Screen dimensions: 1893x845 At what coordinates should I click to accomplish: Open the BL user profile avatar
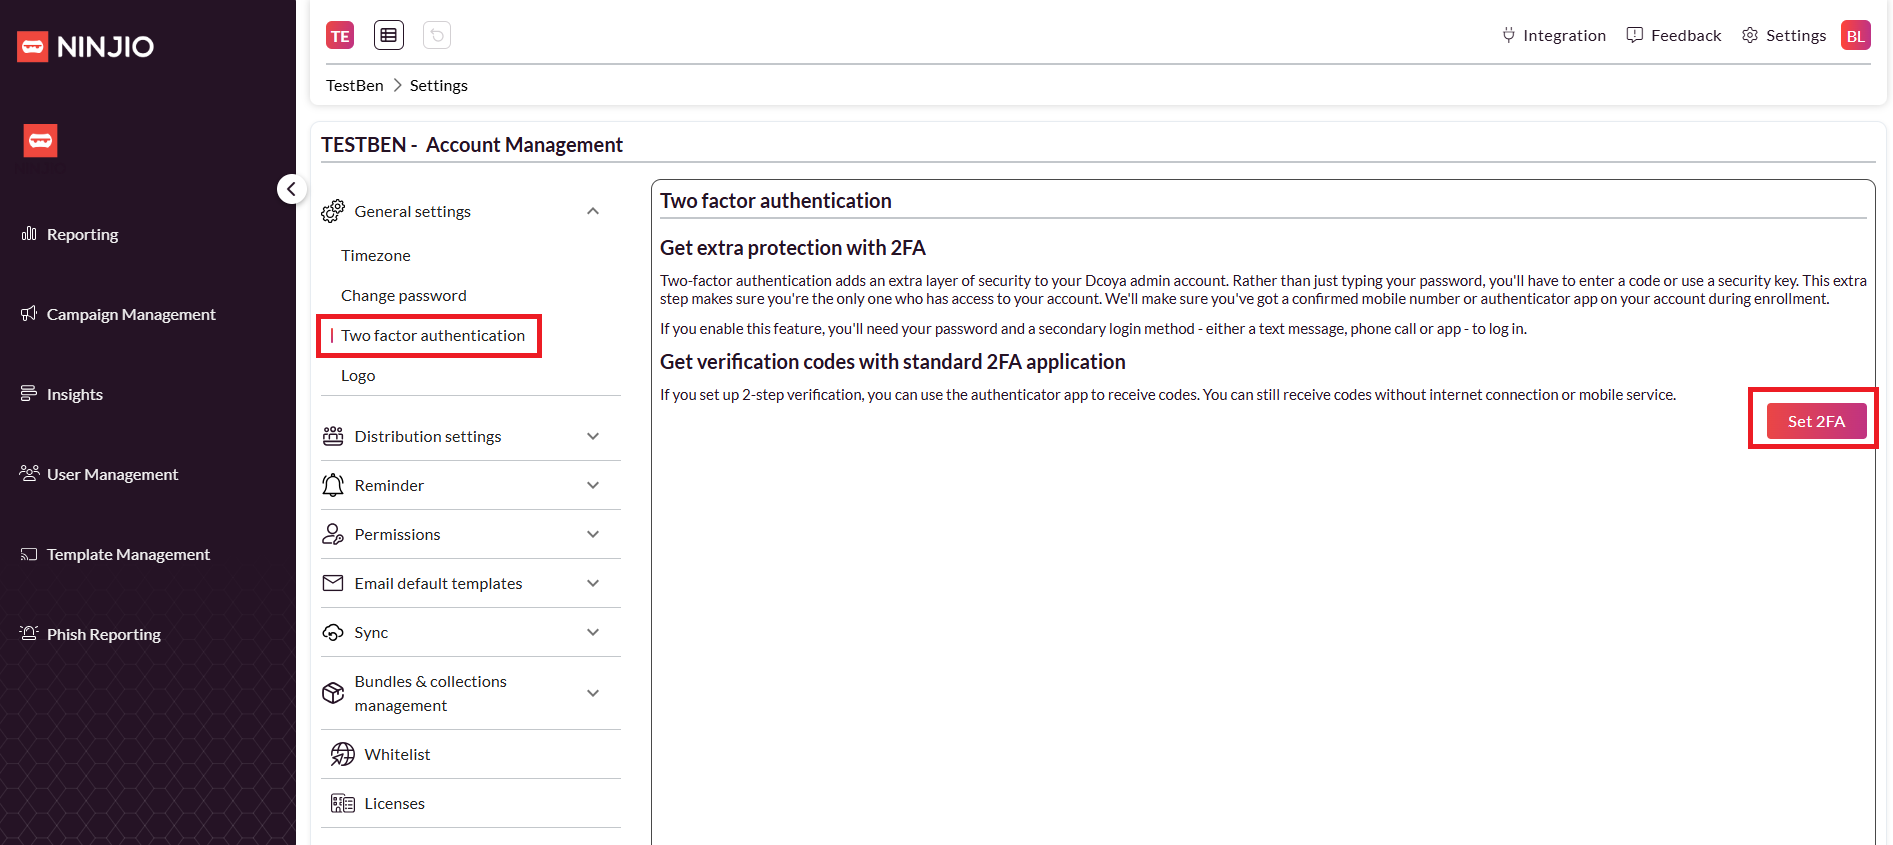click(1855, 35)
